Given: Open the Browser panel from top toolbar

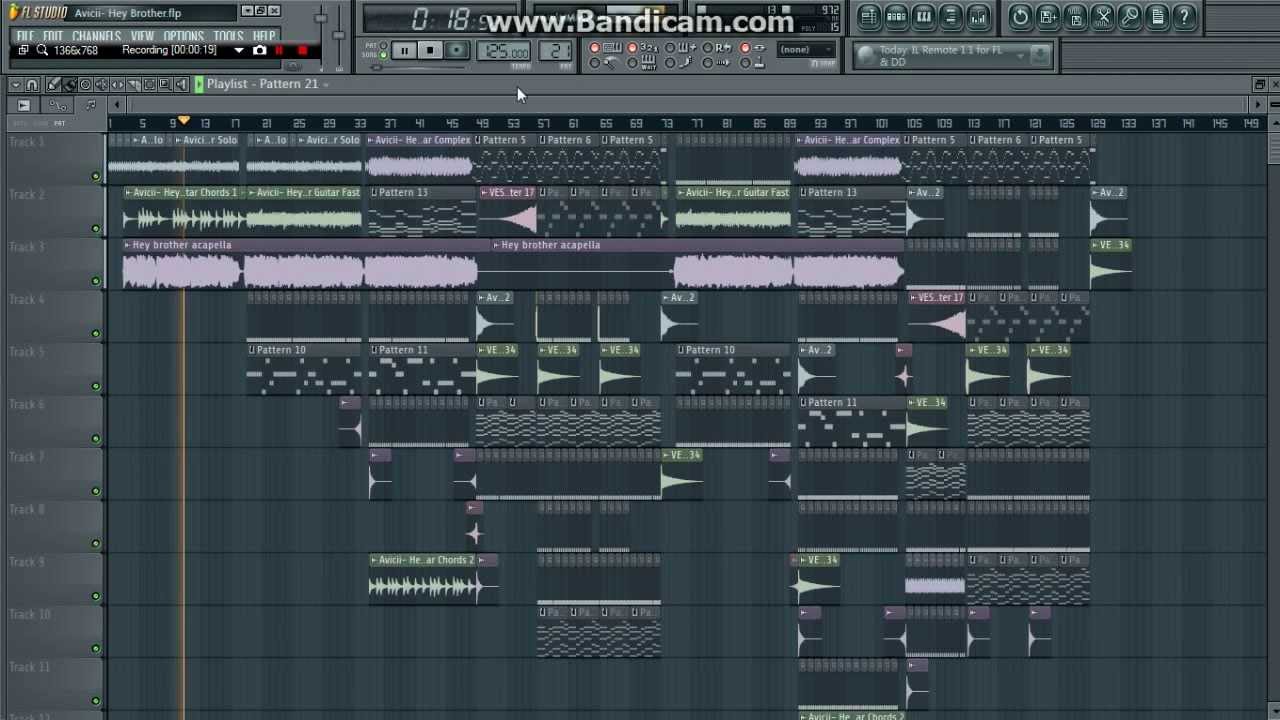Looking at the screenshot, I should click(951, 16).
